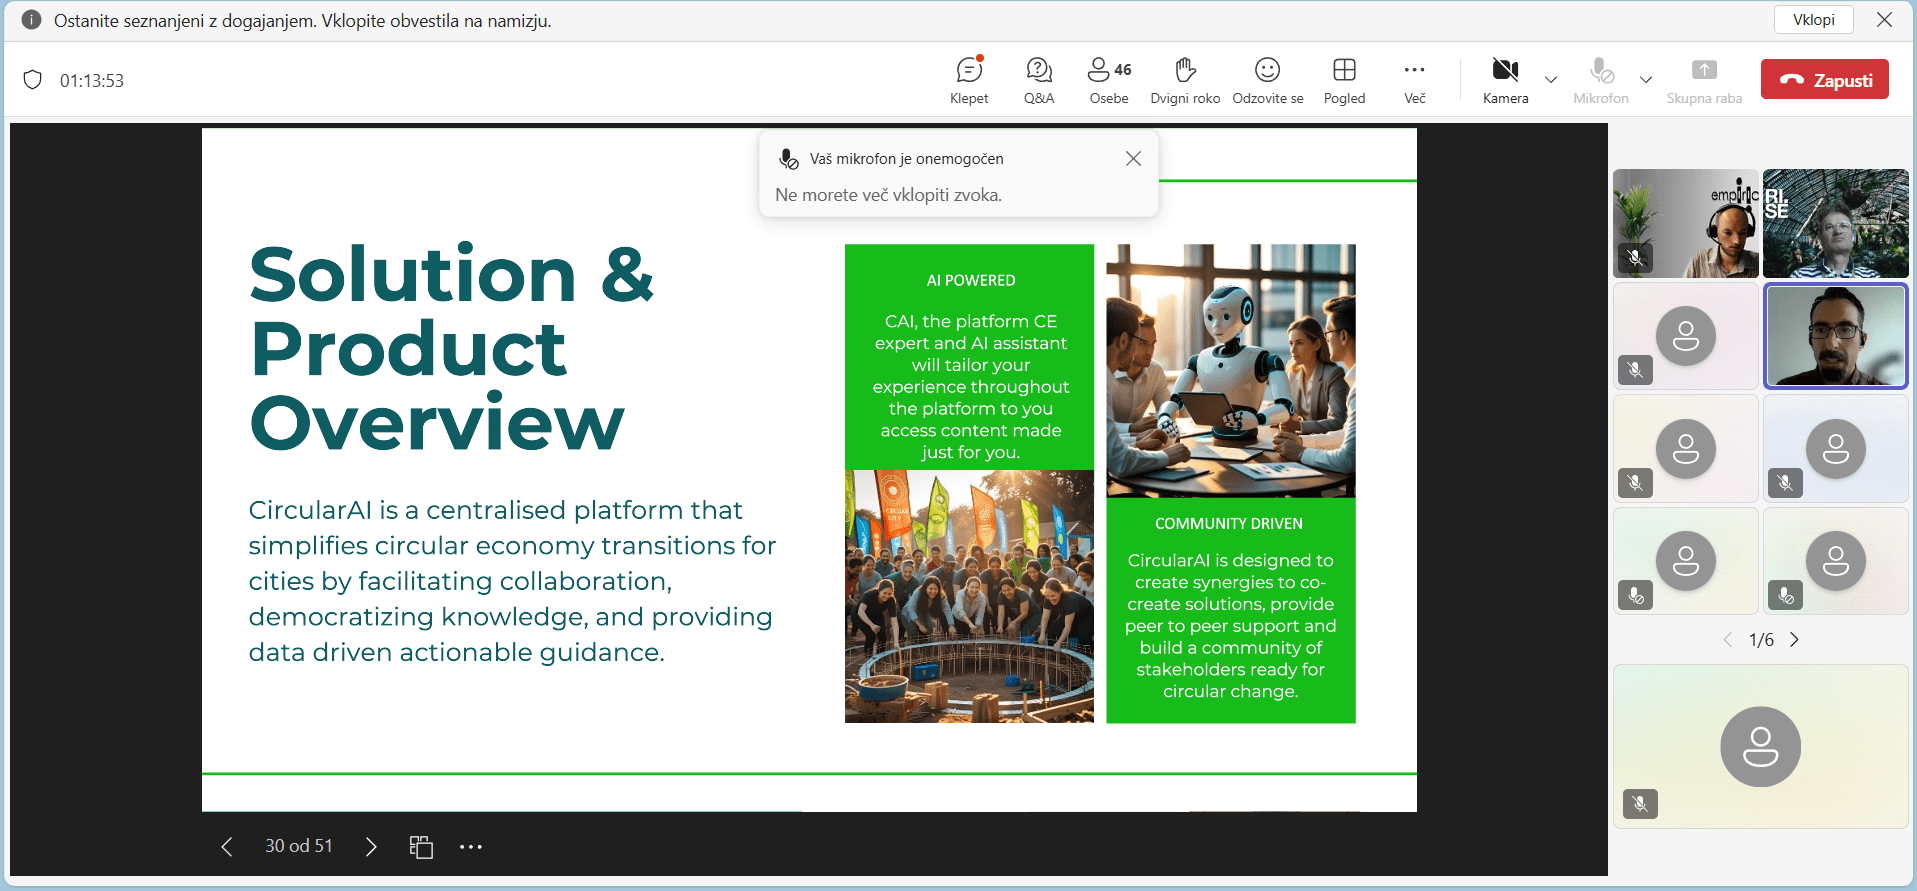This screenshot has height=891, width=1917.
Task: Select the highlighted active speaker video tile
Action: click(1835, 336)
